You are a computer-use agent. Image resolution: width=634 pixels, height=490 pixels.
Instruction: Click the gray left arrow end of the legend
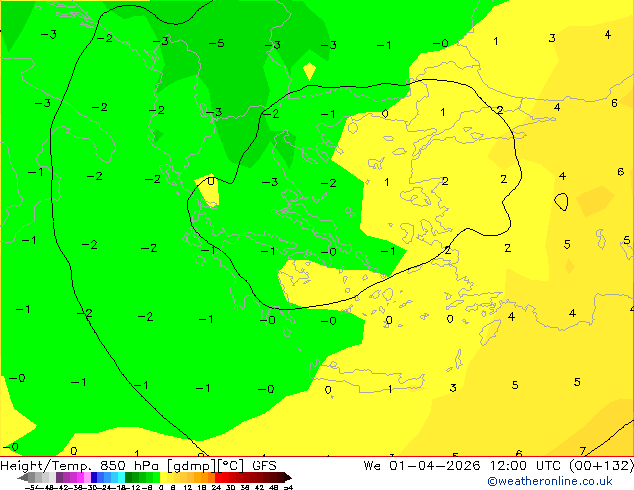coord(23,477)
